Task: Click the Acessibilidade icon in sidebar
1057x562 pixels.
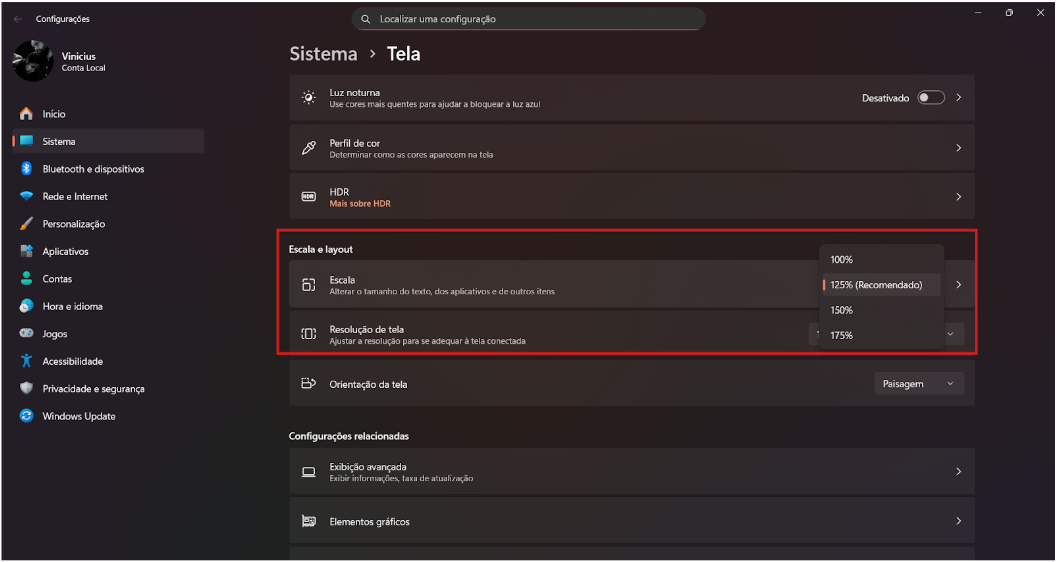Action: point(27,361)
